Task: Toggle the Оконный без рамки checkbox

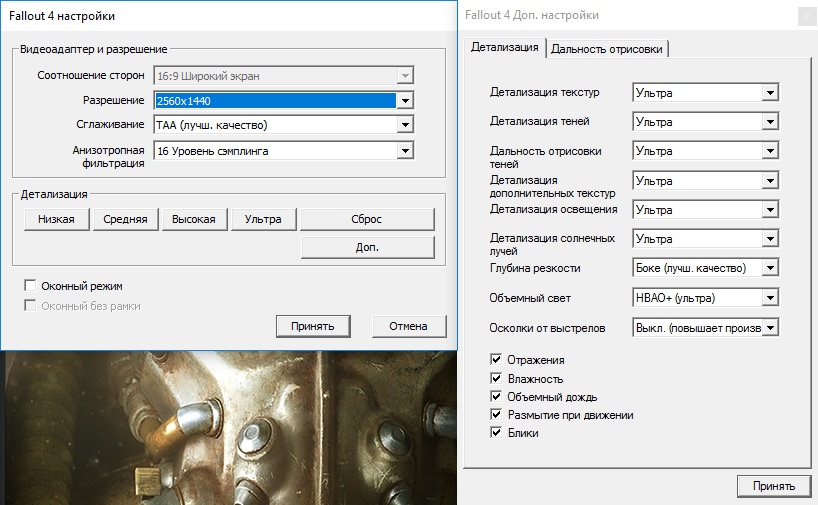Action: tap(30, 305)
